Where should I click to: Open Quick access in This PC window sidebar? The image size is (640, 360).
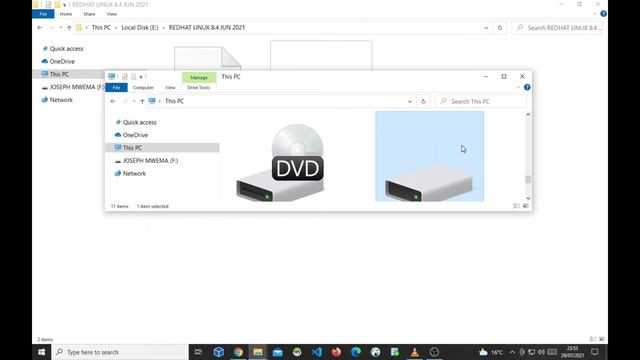point(139,122)
